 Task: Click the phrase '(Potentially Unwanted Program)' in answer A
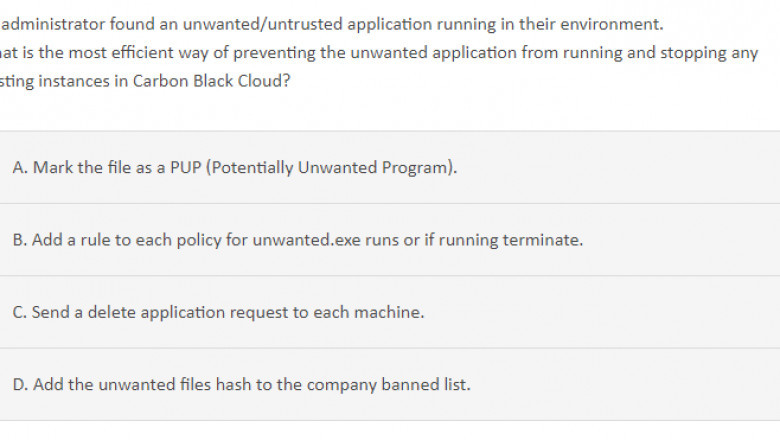point(331,168)
